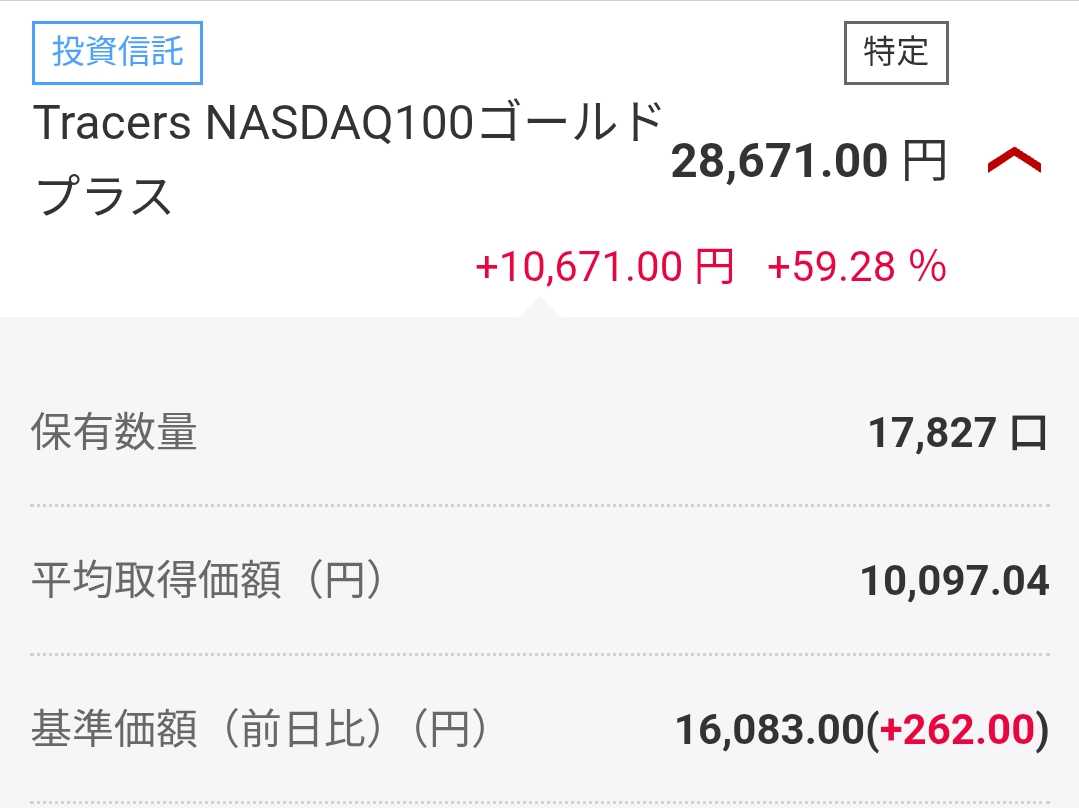Click the dotted divider below 平均取得価額 row
Screen dimensions: 1079x808
click(540, 655)
